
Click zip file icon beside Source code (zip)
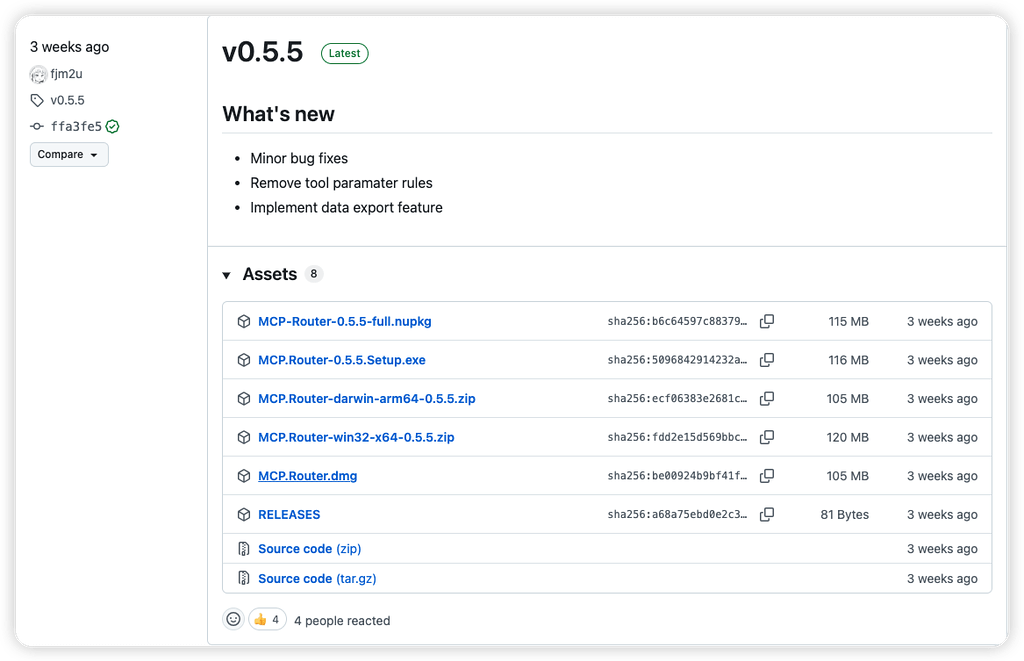coord(244,549)
